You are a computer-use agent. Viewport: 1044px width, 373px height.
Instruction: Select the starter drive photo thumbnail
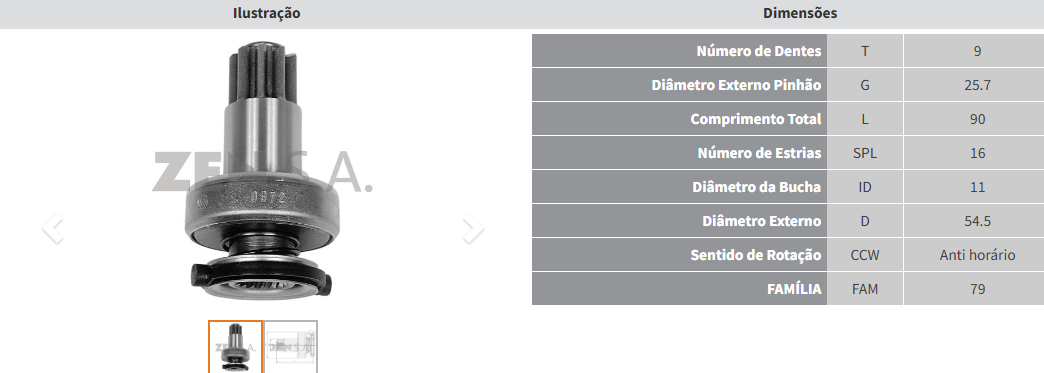[x=236, y=347]
